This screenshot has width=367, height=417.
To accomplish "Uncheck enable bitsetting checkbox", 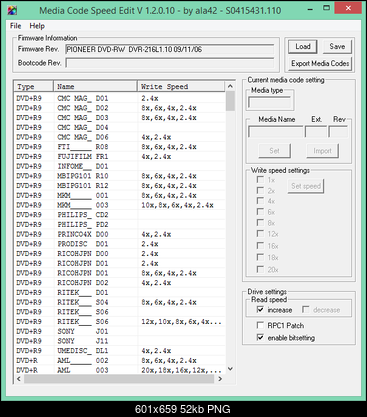I will click(x=260, y=337).
